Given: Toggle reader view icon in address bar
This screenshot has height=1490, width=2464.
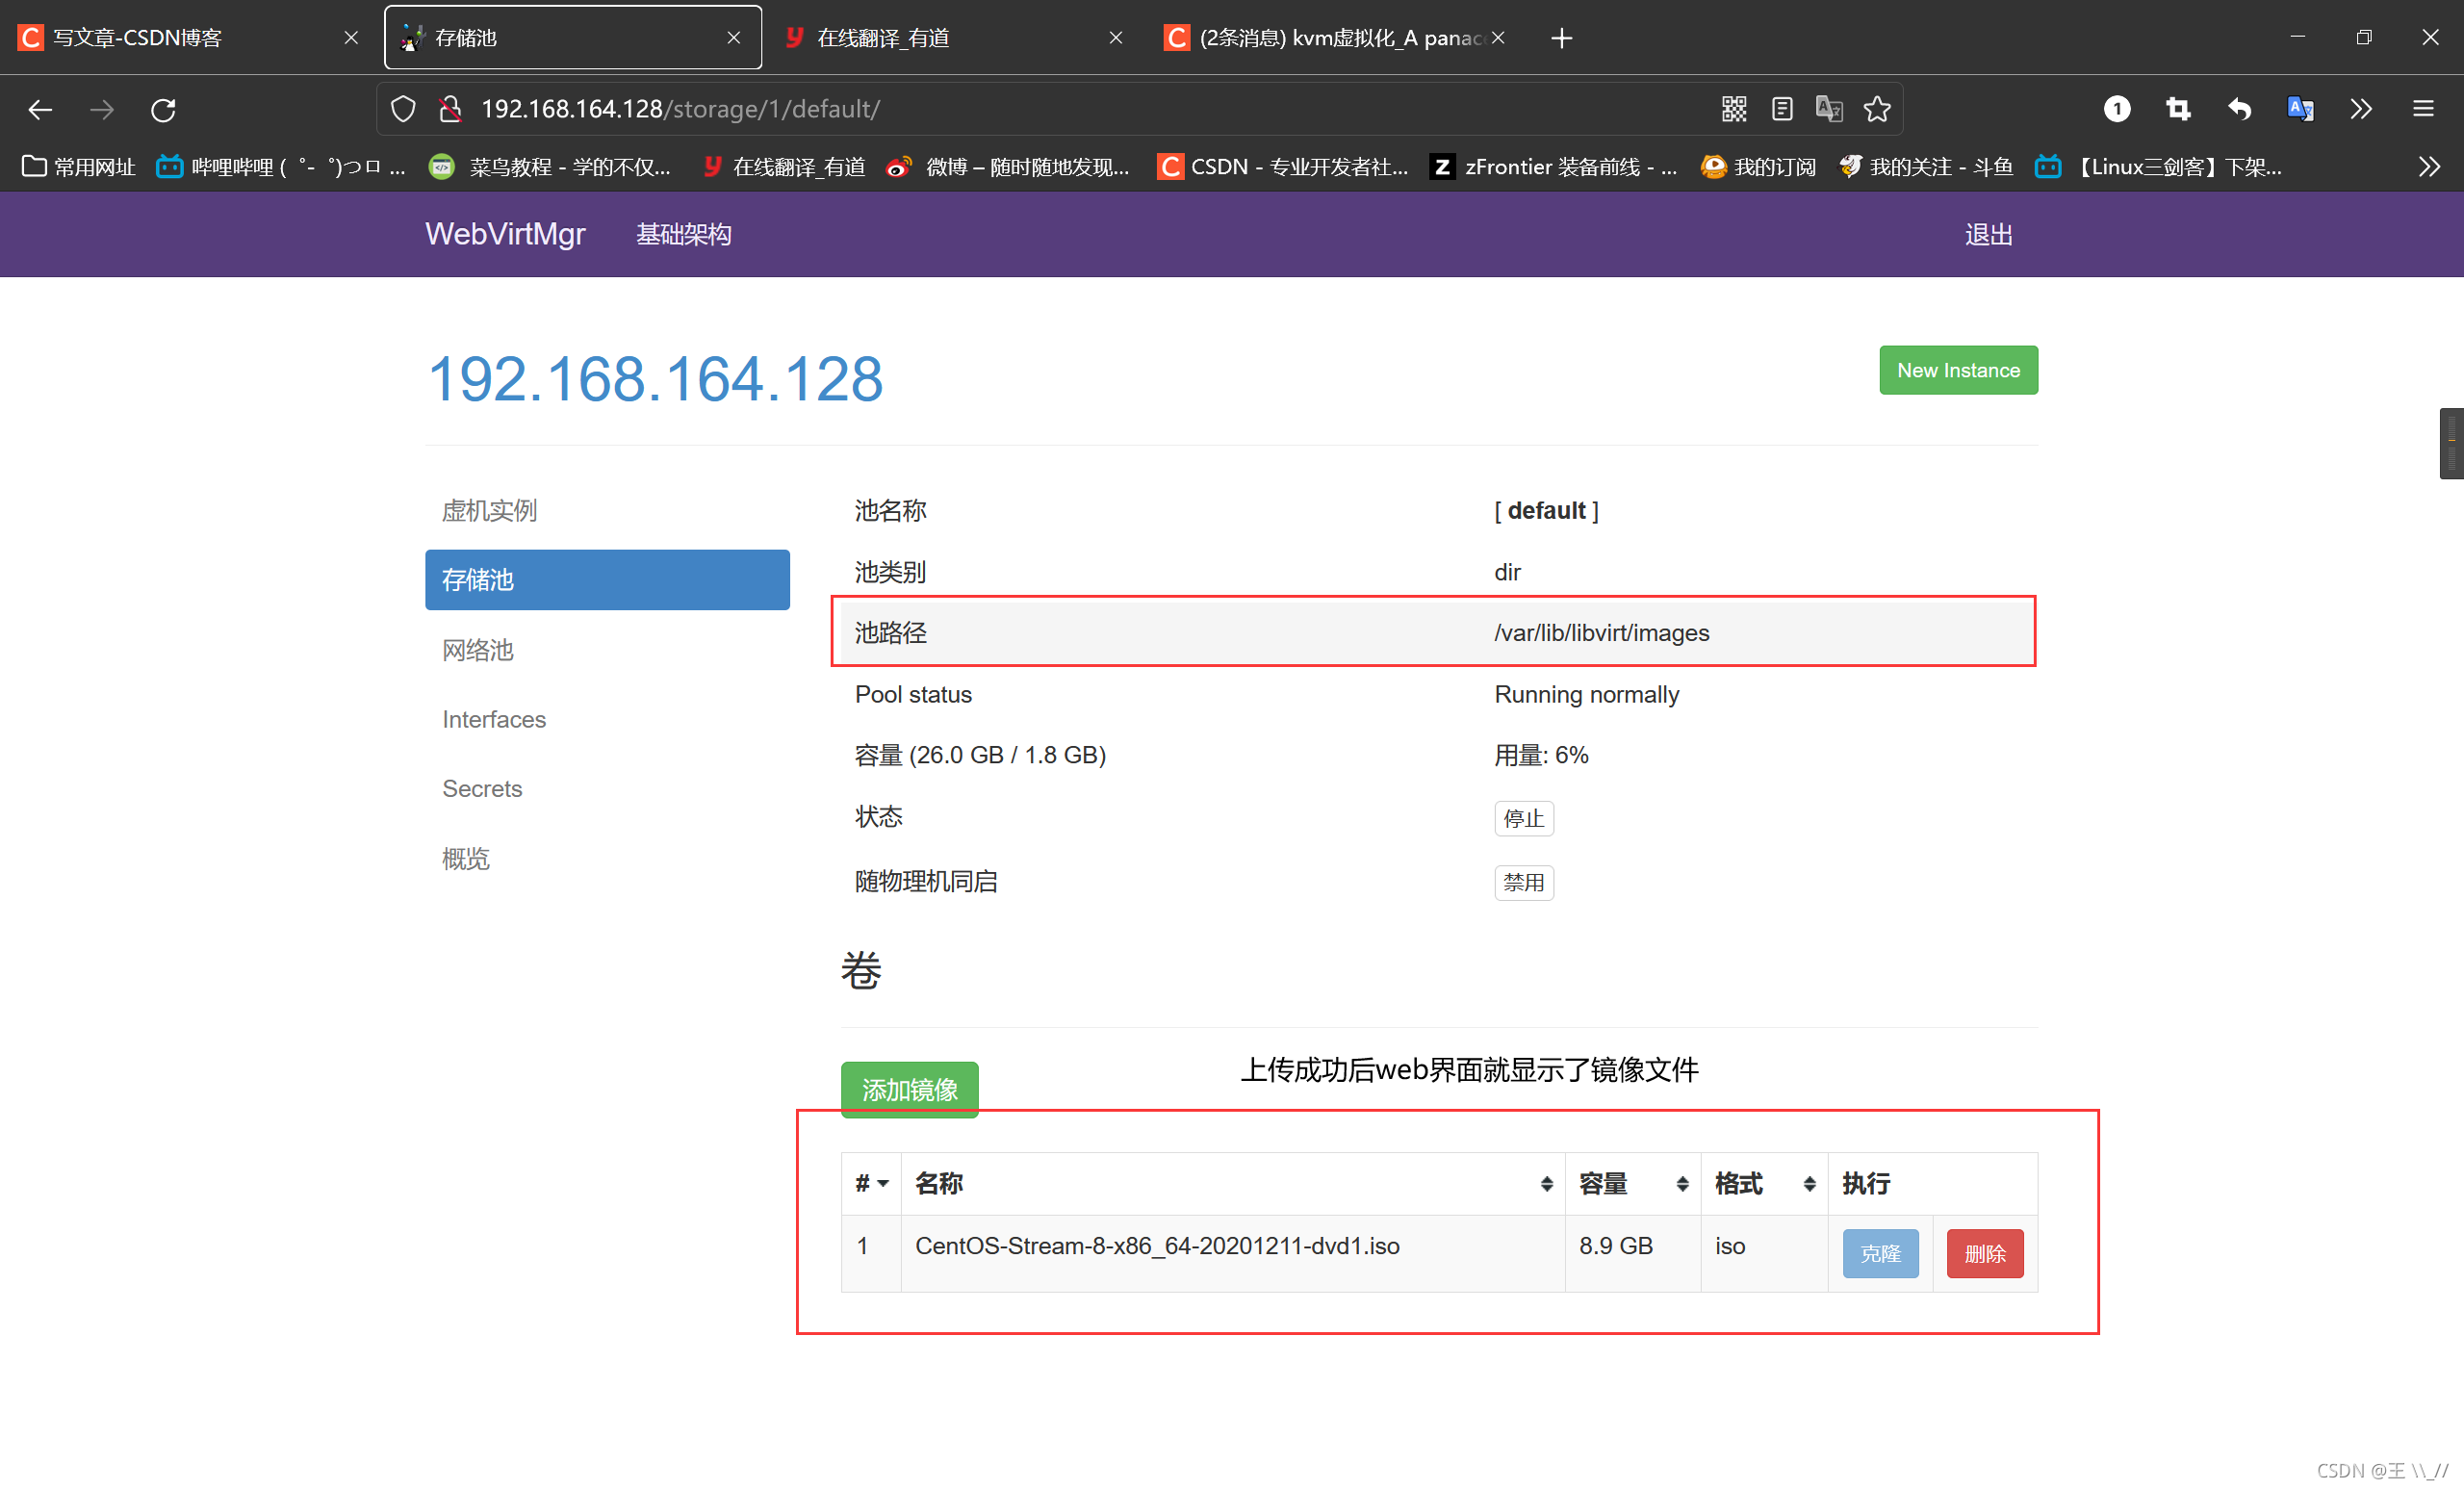Looking at the screenshot, I should click(1782, 109).
